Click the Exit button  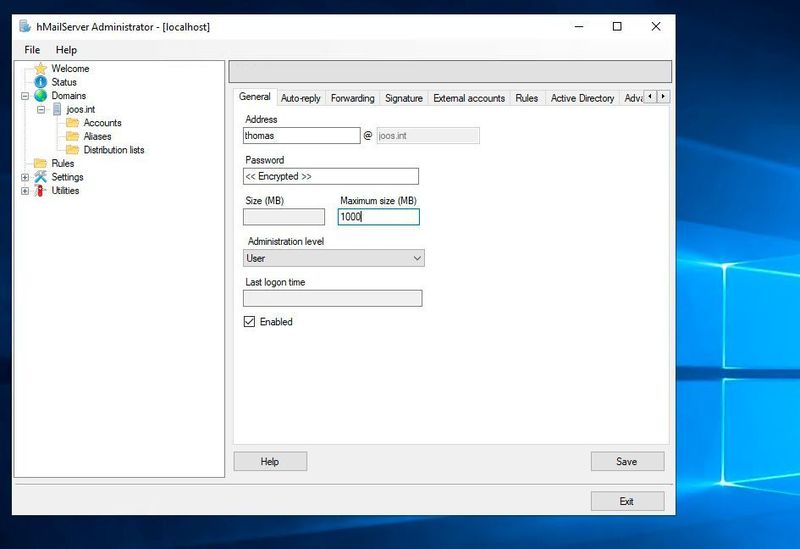point(627,501)
